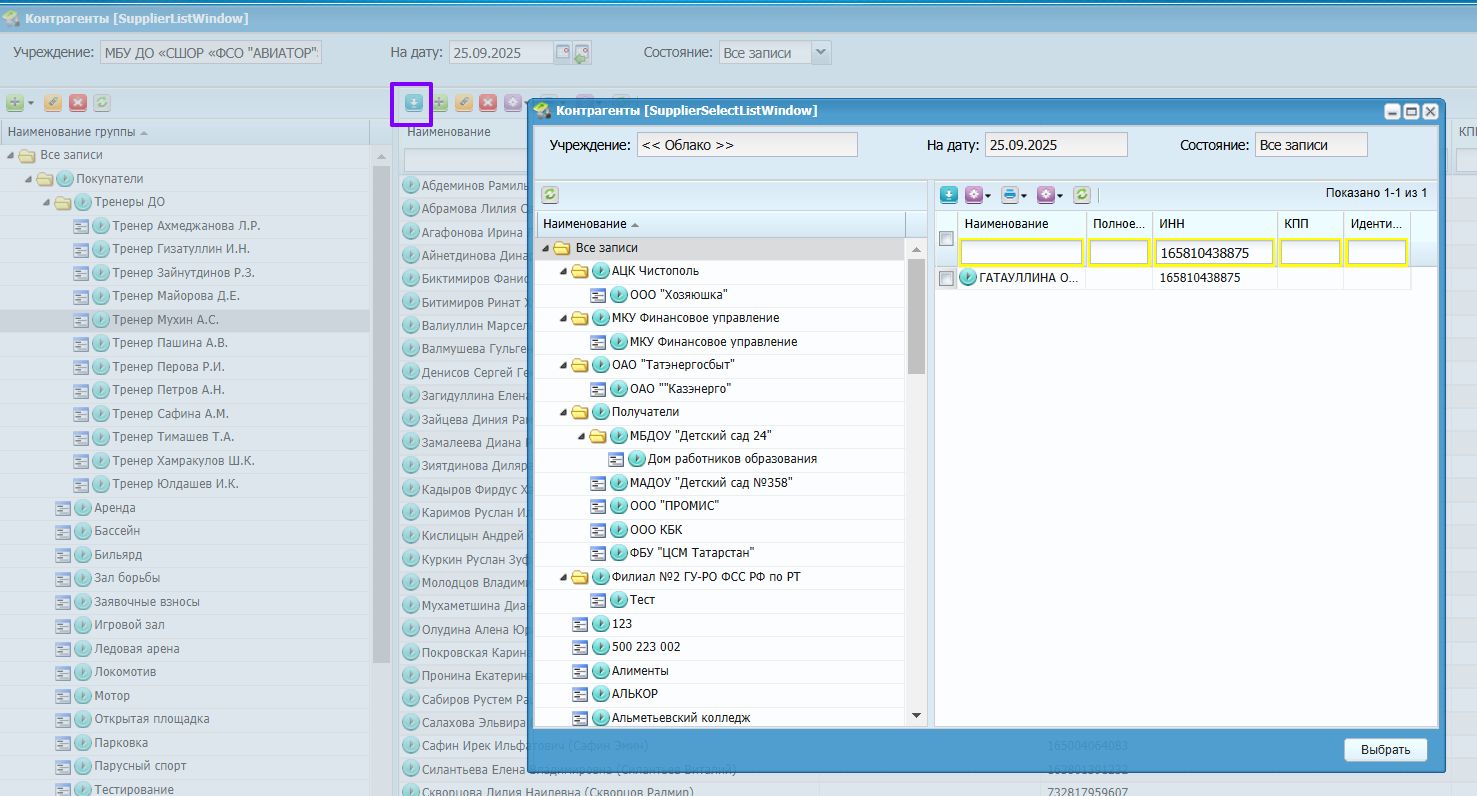This screenshot has height=796, width=1477.
Task: Click the tree scrollbar down arrow in the dialog
Action: (x=916, y=716)
